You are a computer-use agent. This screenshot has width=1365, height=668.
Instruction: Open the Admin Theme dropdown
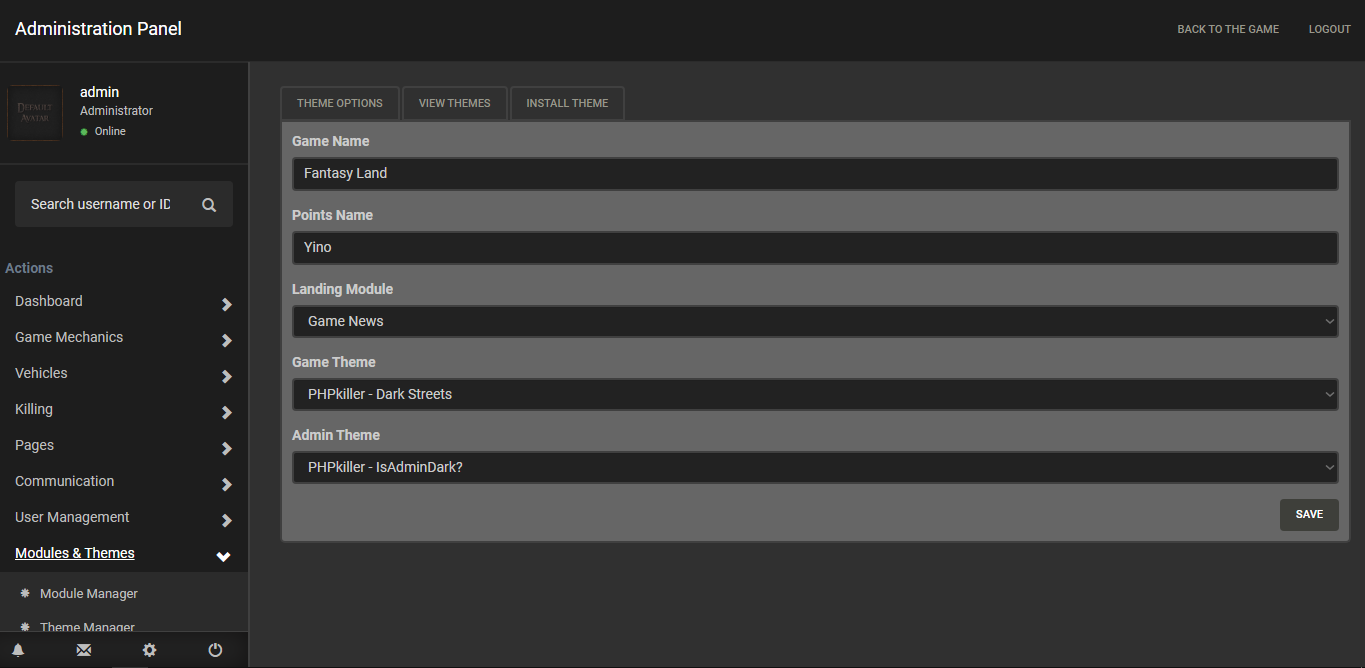pos(814,467)
